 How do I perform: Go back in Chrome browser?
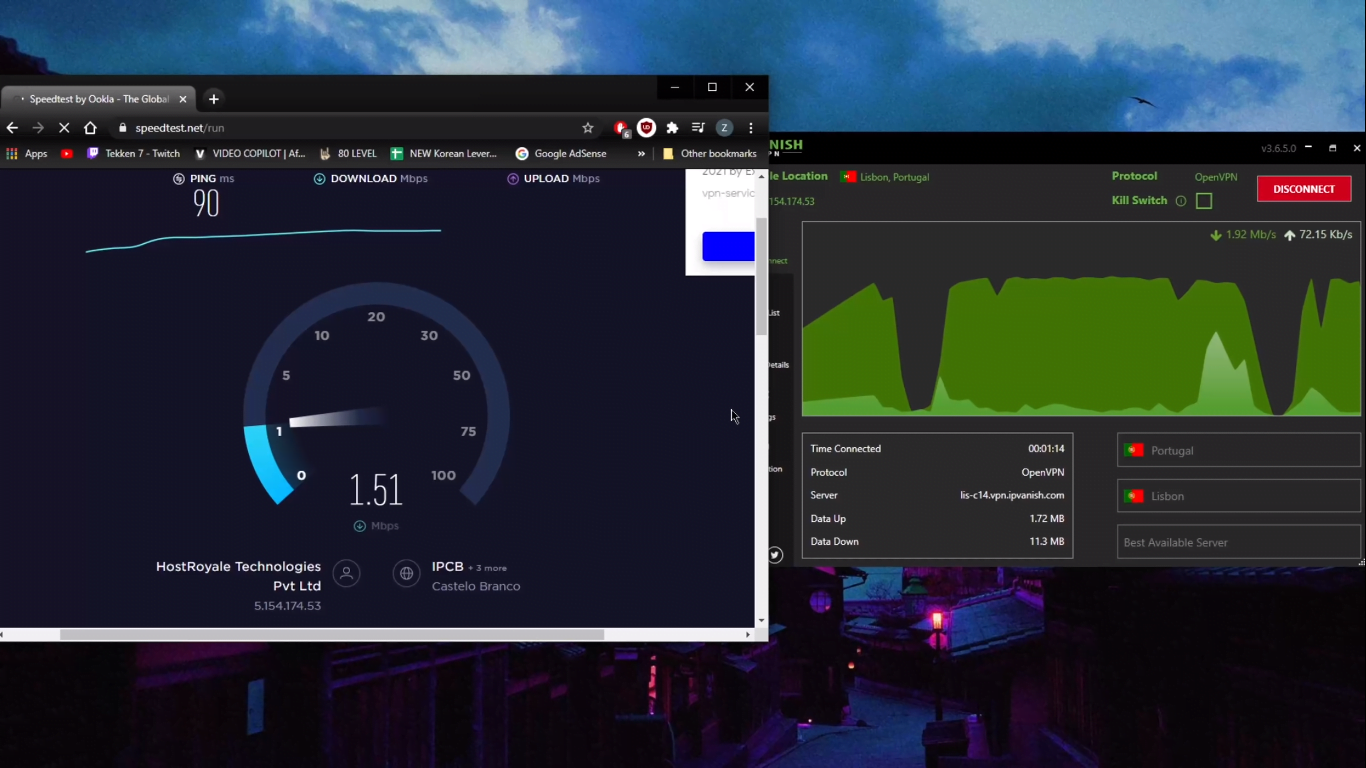(12, 128)
